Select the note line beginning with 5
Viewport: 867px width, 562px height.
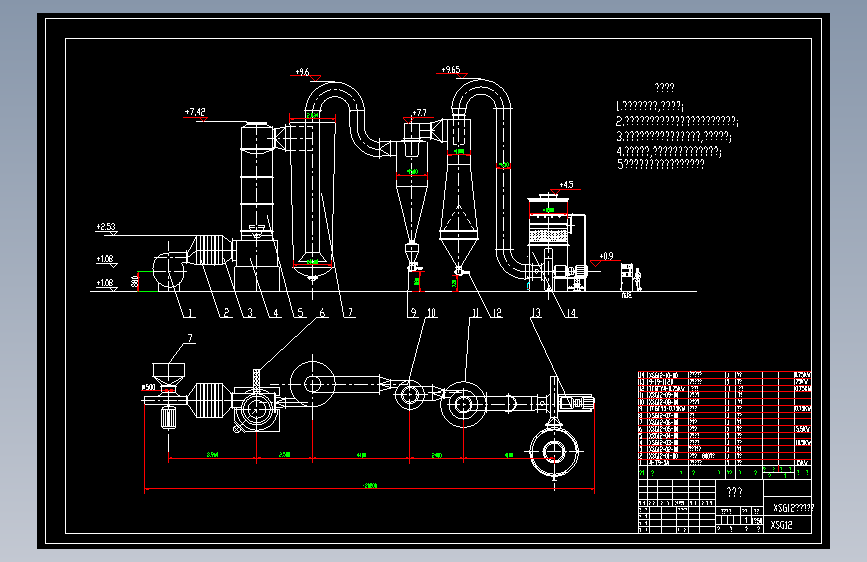tap(661, 164)
